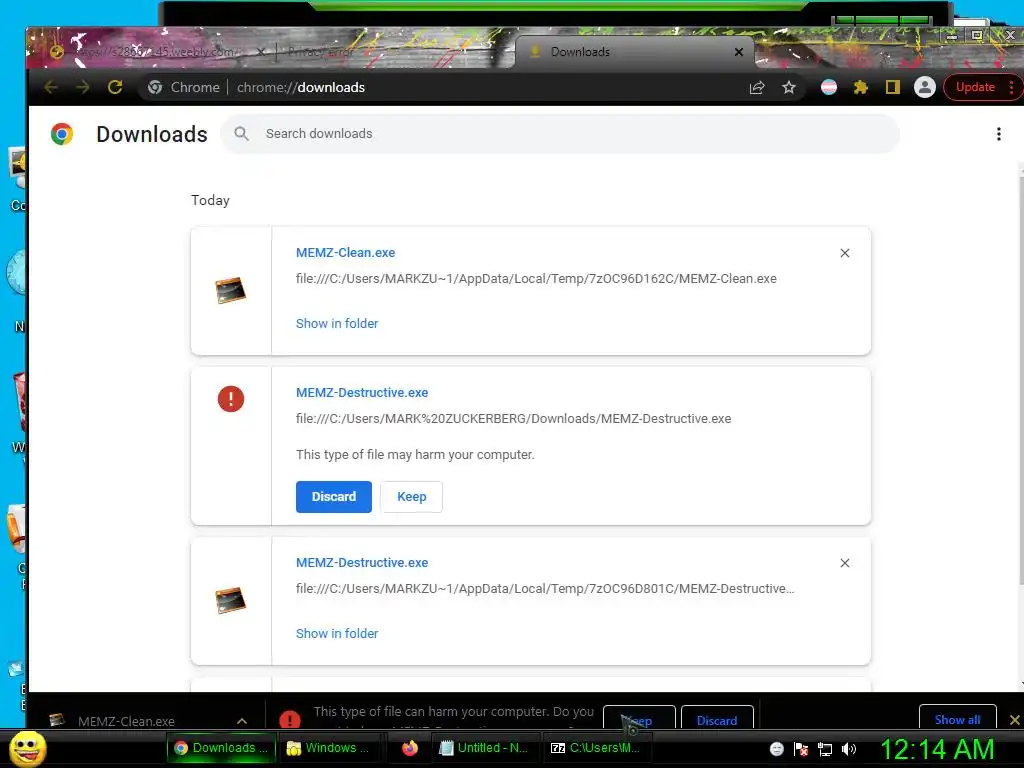Click MEMZ-Clean.exe item in the download shelf
Screen dimensions: 1024x768
tap(126, 721)
